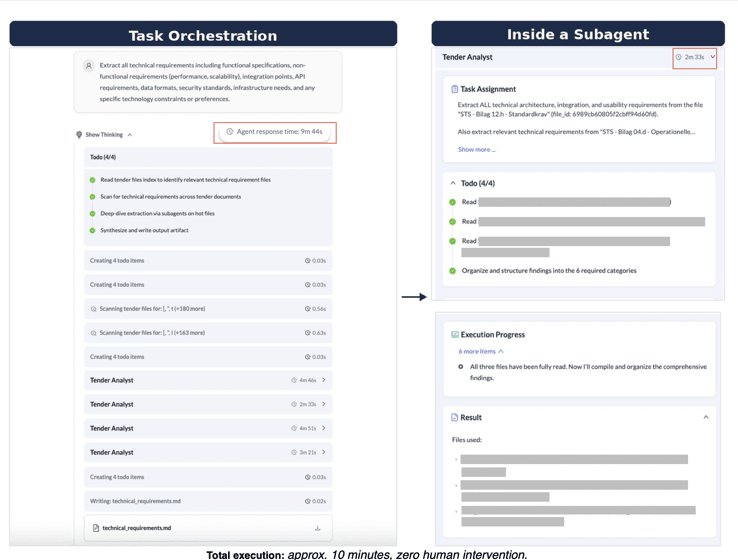Viewport: 738px width, 560px height.
Task: Click the user avatar icon in prompt box
Action: [88, 66]
